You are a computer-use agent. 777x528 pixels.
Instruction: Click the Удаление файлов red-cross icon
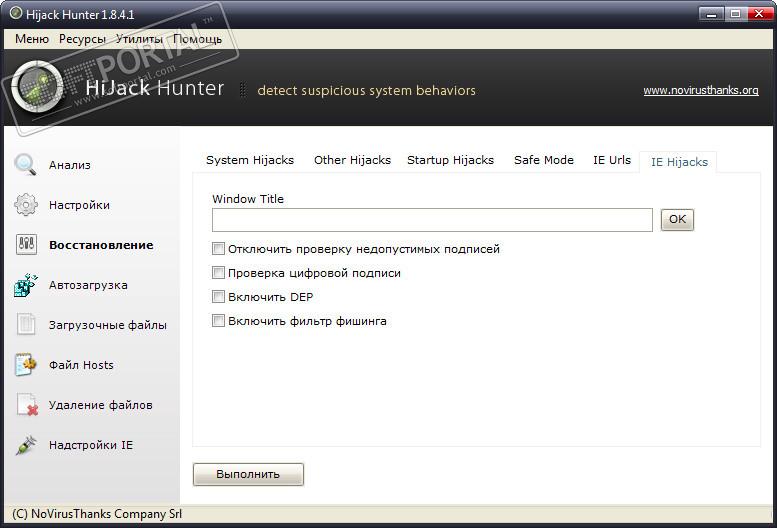pyautogui.click(x=27, y=405)
